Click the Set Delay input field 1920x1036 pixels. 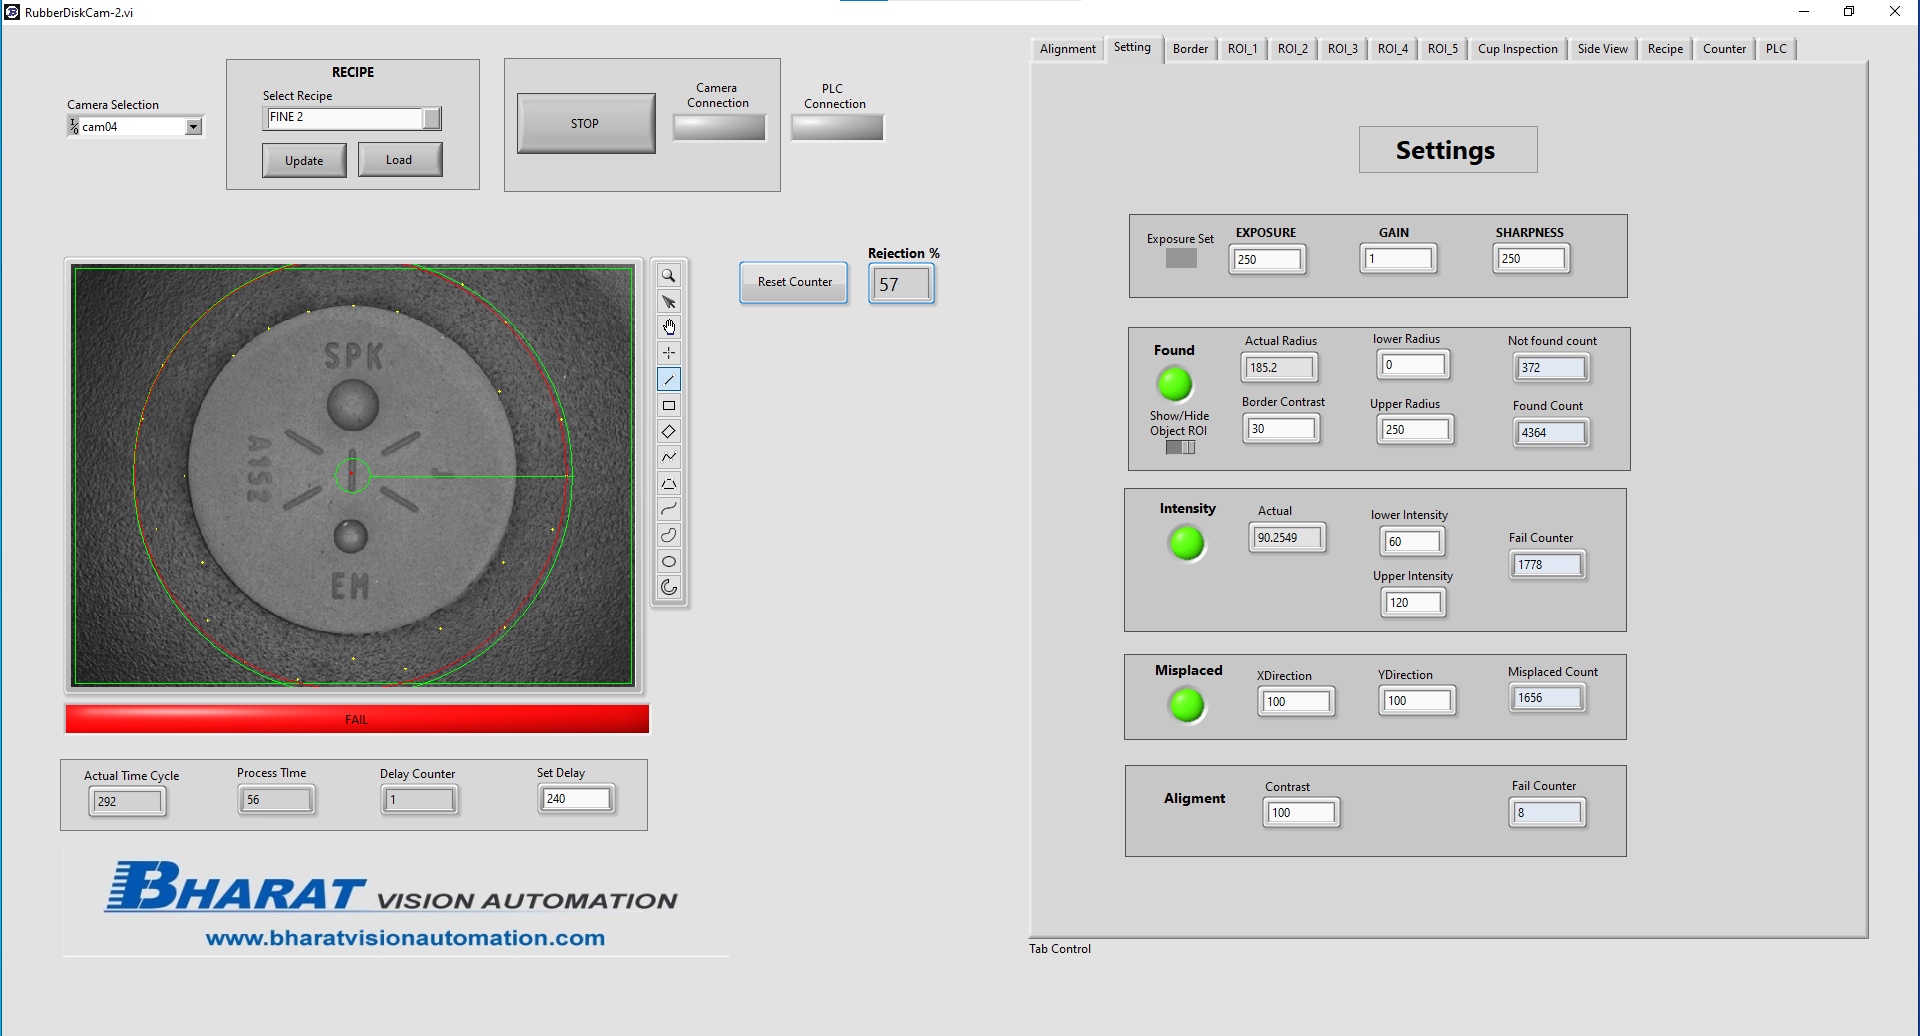576,799
